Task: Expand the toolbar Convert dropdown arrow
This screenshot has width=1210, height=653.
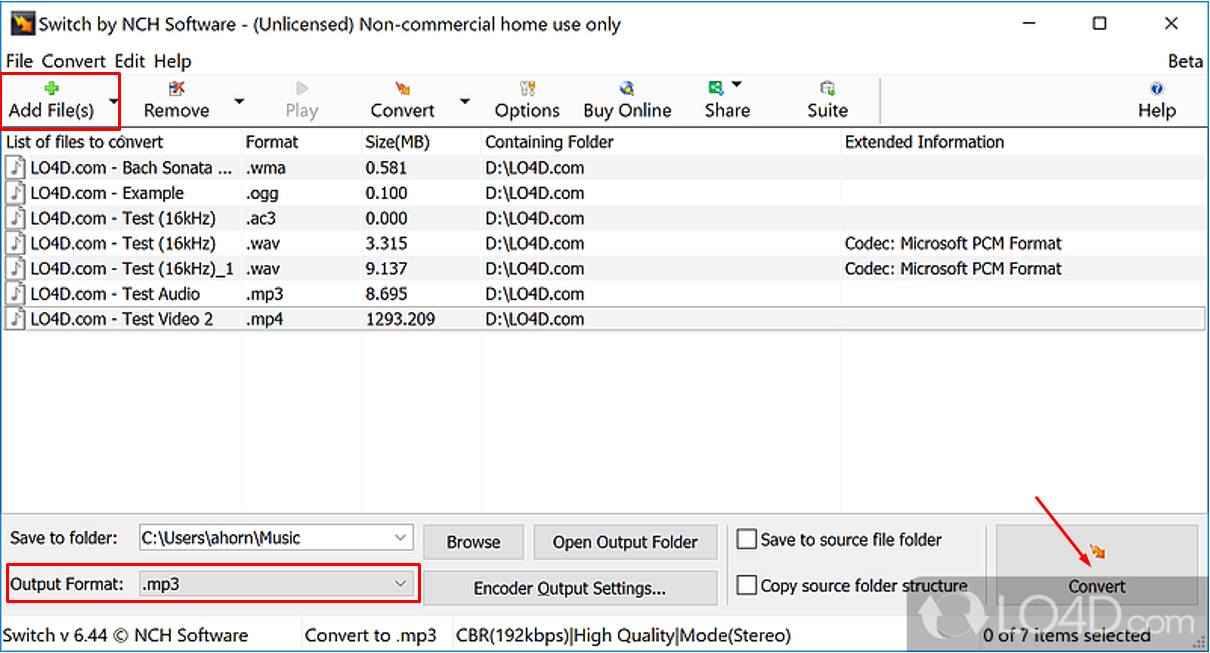Action: click(465, 101)
